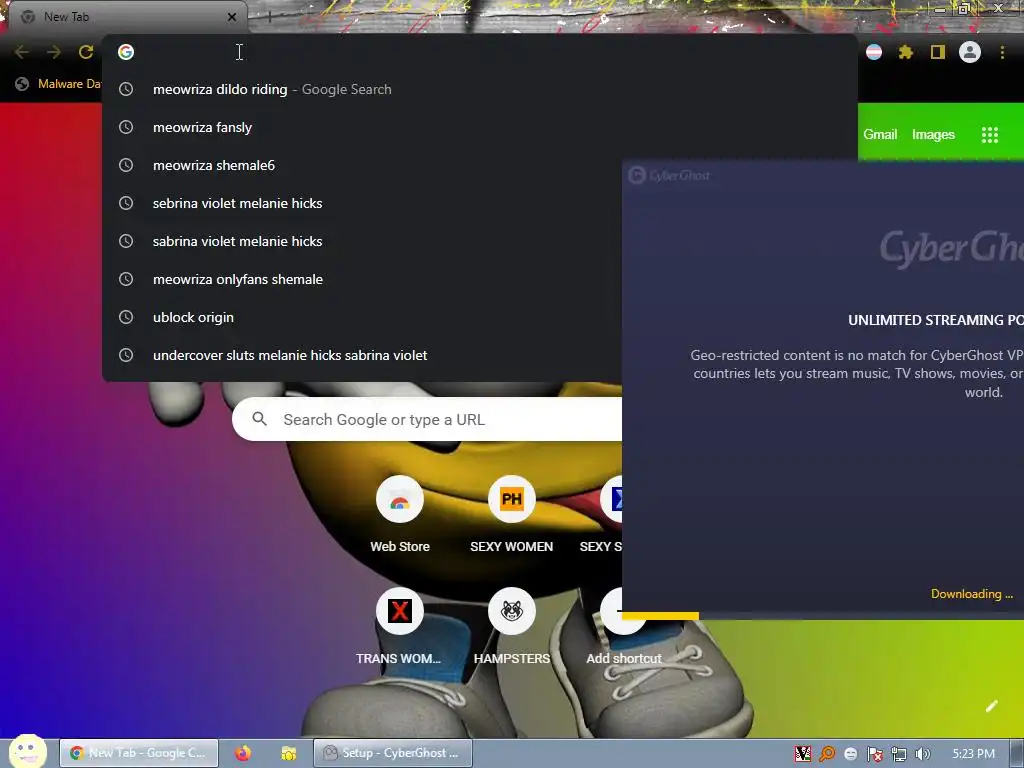Click the network icon in system tray
Viewport: 1024px width, 768px height.
(x=899, y=754)
